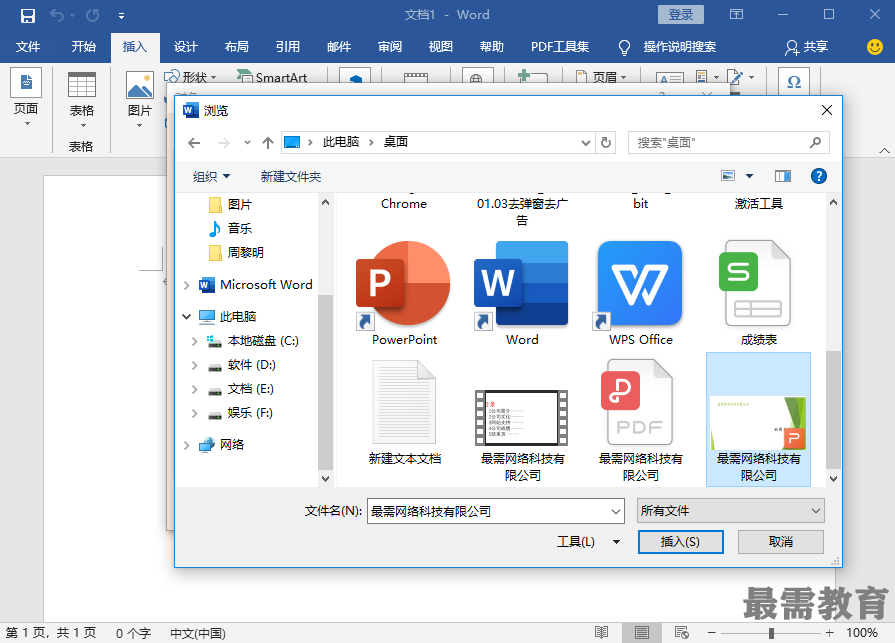Image resolution: width=895 pixels, height=643 pixels.
Task: Change the file view layout icon
Action: tap(728, 176)
